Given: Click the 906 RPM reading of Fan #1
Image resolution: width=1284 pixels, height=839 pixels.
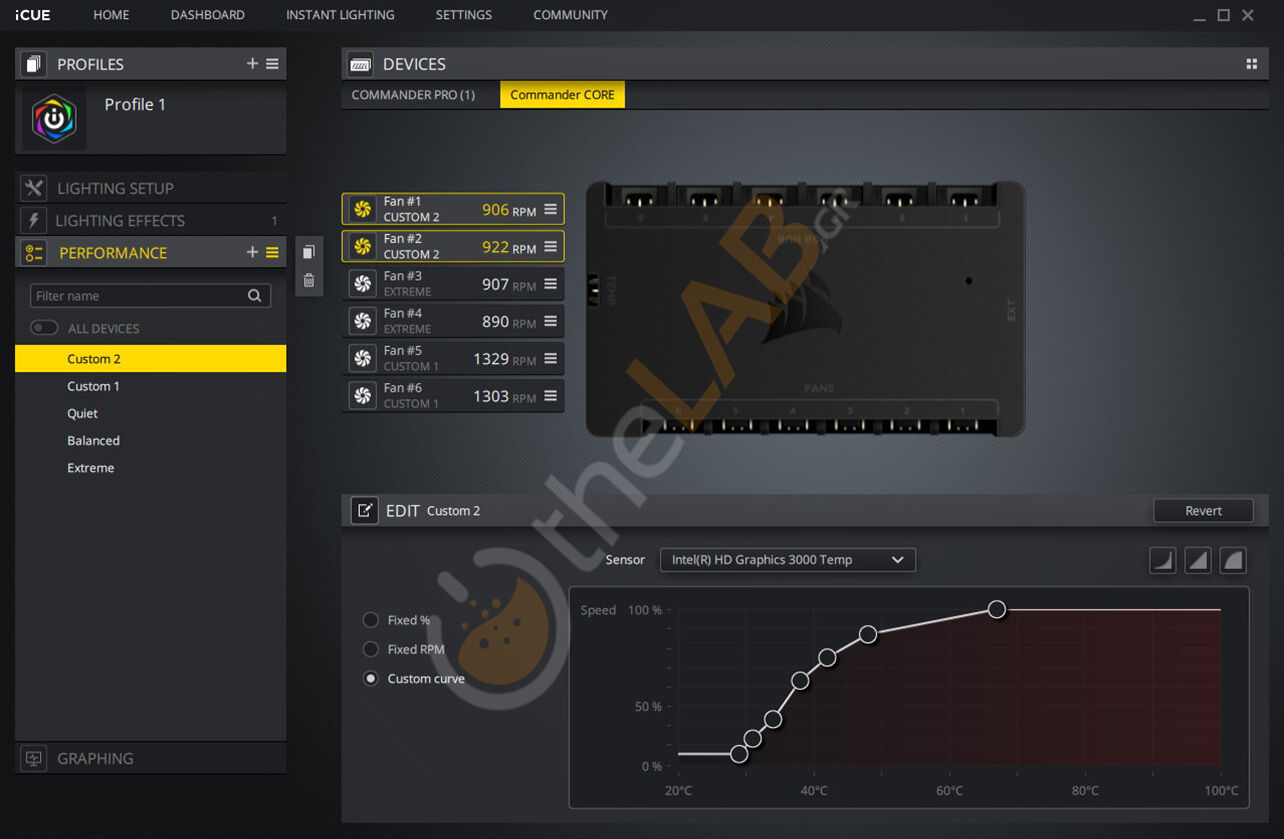Looking at the screenshot, I should tap(509, 210).
